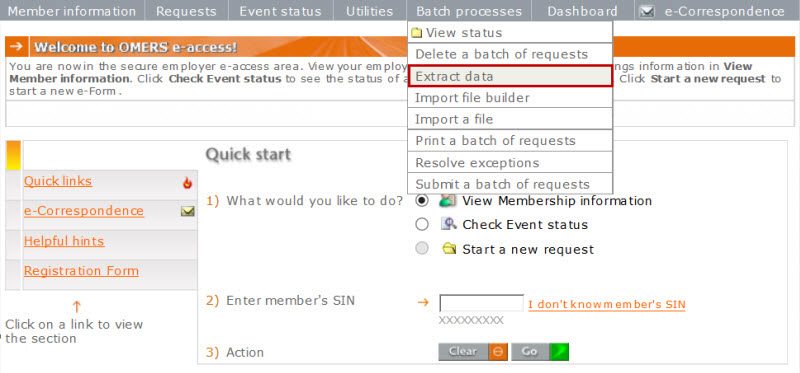
Task: Click the View Membership information person icon
Action: pyautogui.click(x=447, y=201)
